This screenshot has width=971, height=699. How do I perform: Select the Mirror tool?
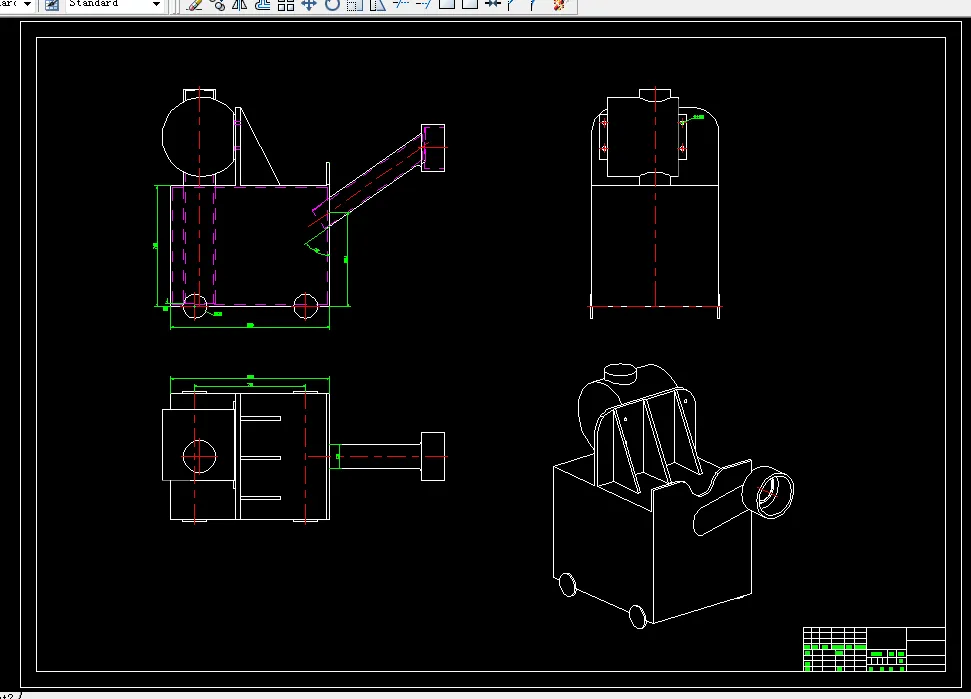point(240,5)
